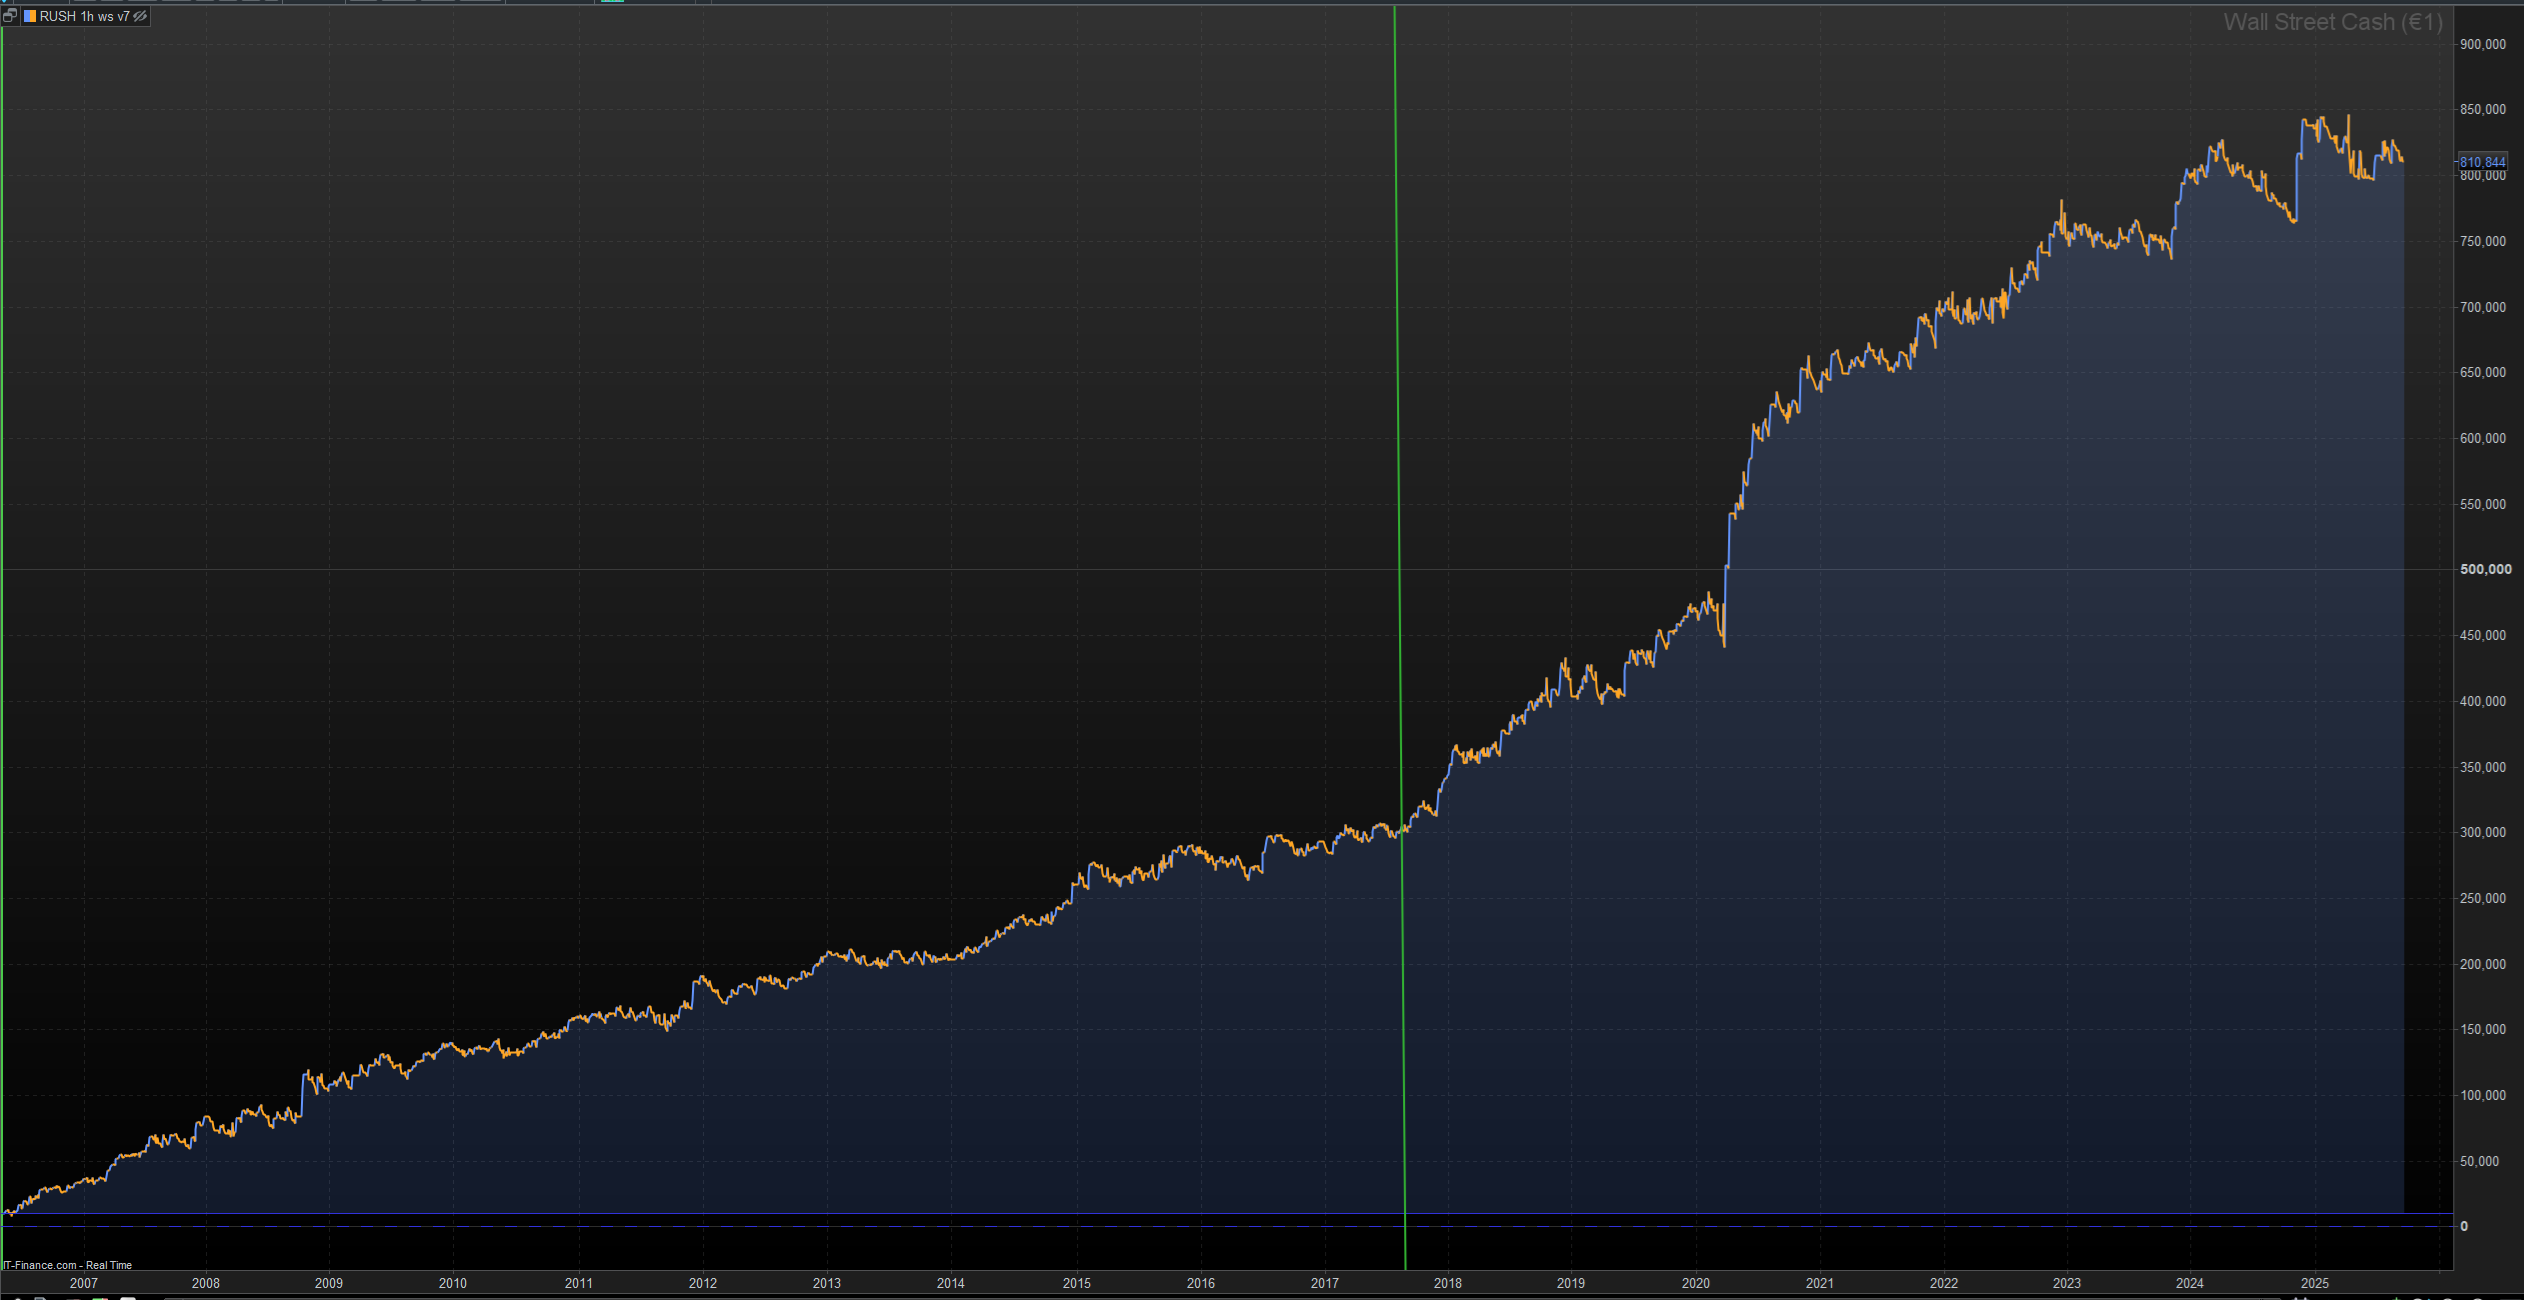Click the 2020 label on time axis
Screen dimensions: 2524x1300
(1695, 1283)
